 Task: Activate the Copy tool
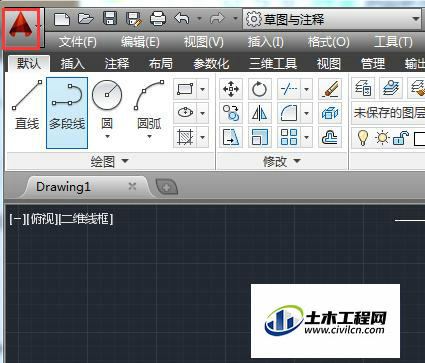point(231,113)
